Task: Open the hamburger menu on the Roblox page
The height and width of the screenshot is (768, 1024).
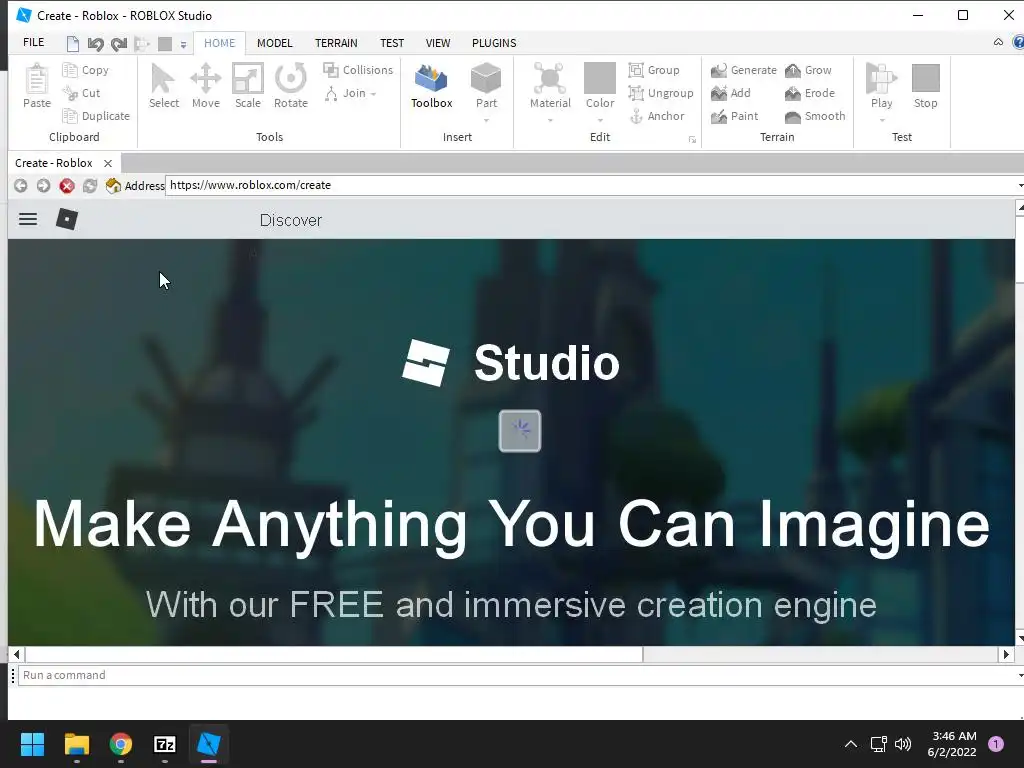Action: [x=27, y=219]
